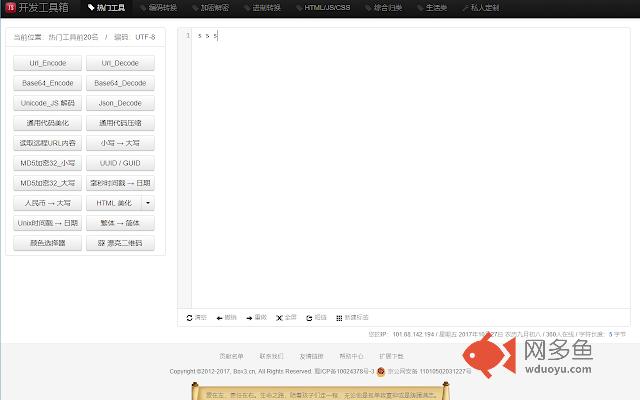Click the redo (重做) arrow icon

(x=249, y=317)
